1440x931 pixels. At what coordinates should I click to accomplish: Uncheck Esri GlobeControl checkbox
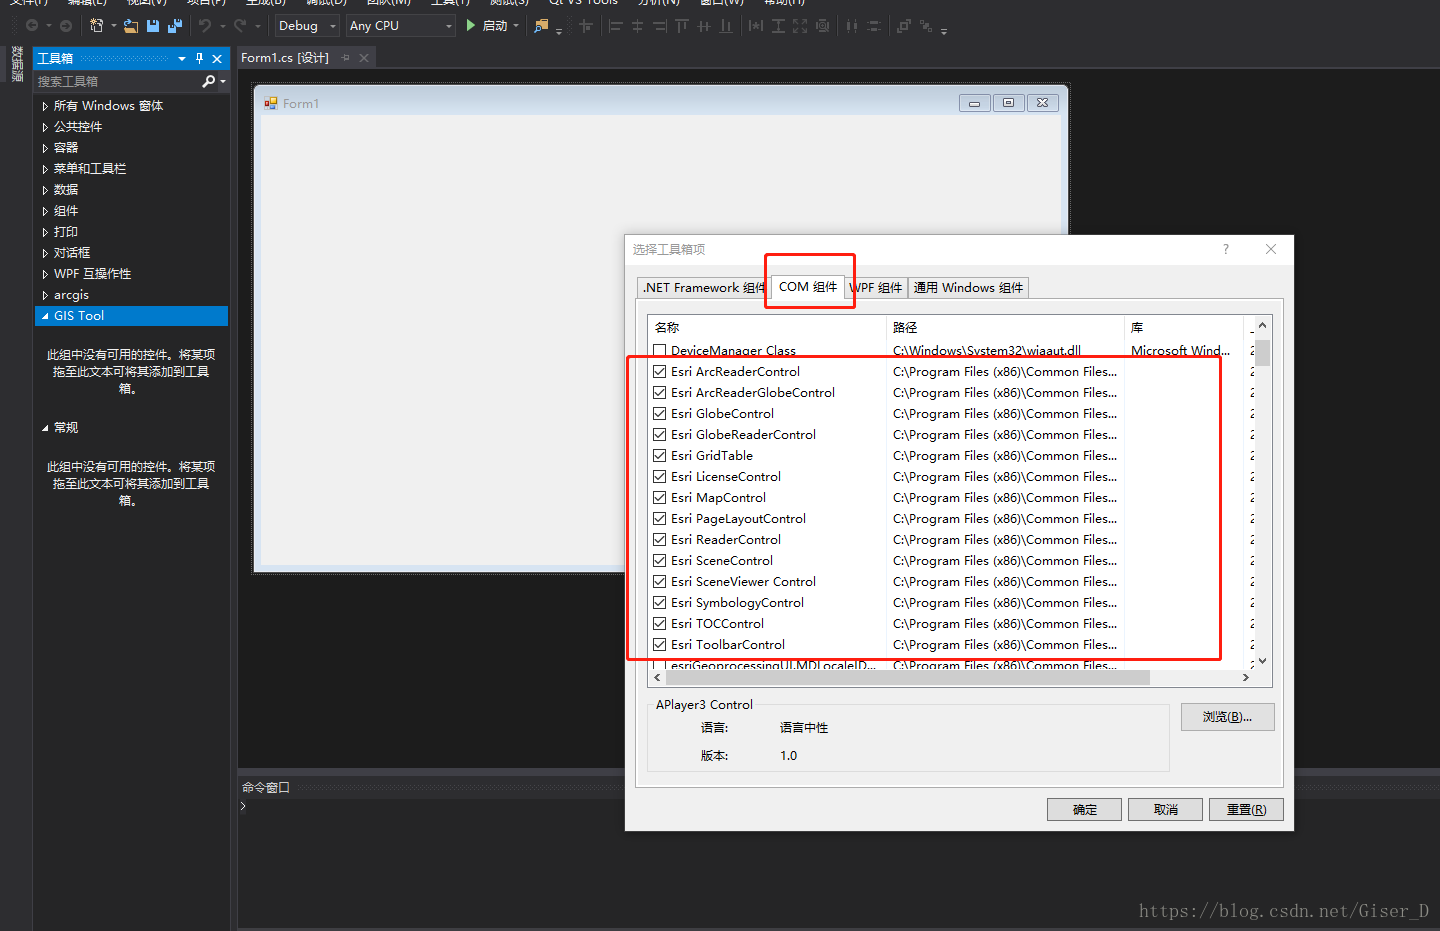pyautogui.click(x=659, y=414)
